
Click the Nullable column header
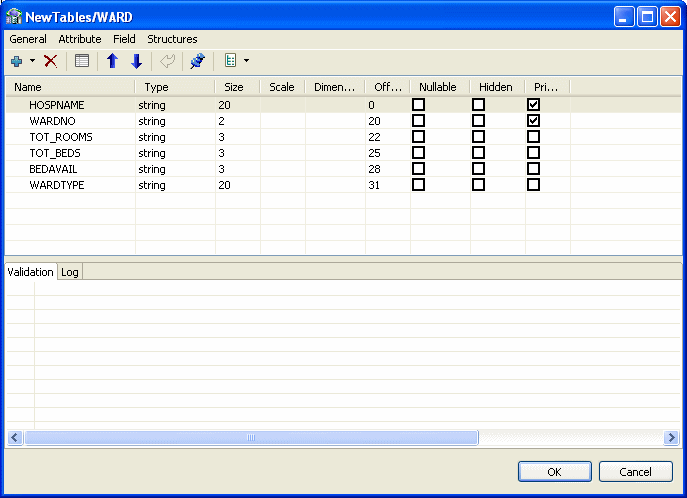tap(440, 87)
